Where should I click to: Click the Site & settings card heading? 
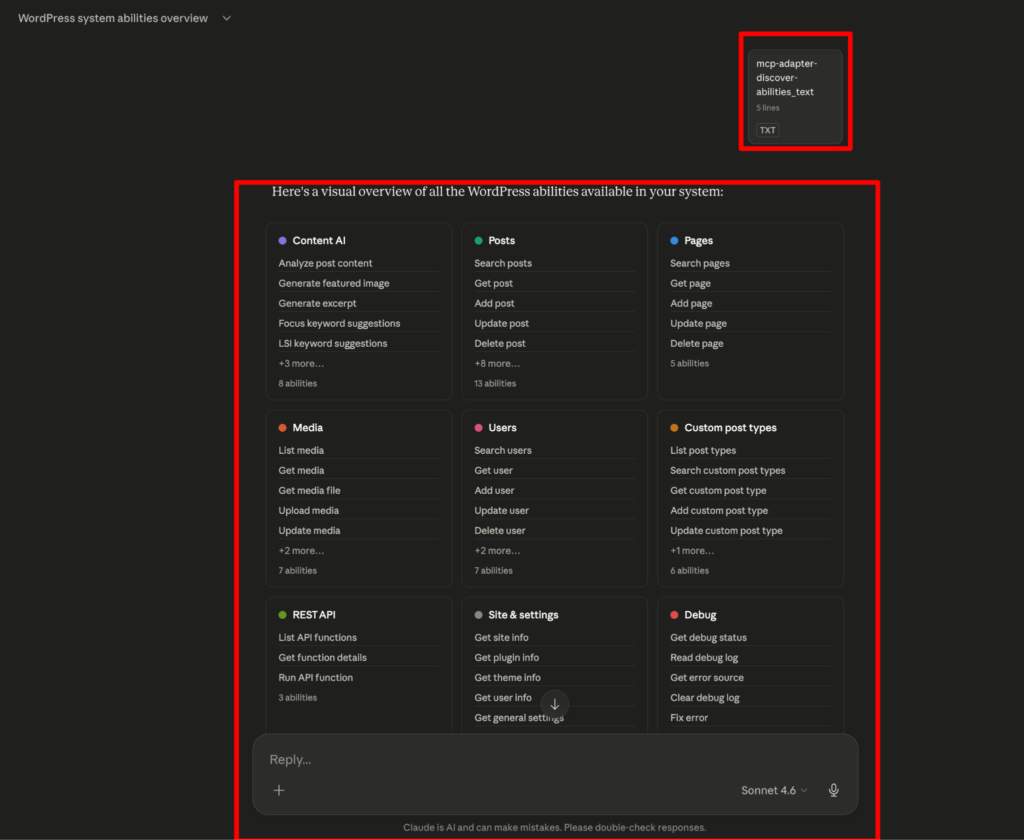523,615
